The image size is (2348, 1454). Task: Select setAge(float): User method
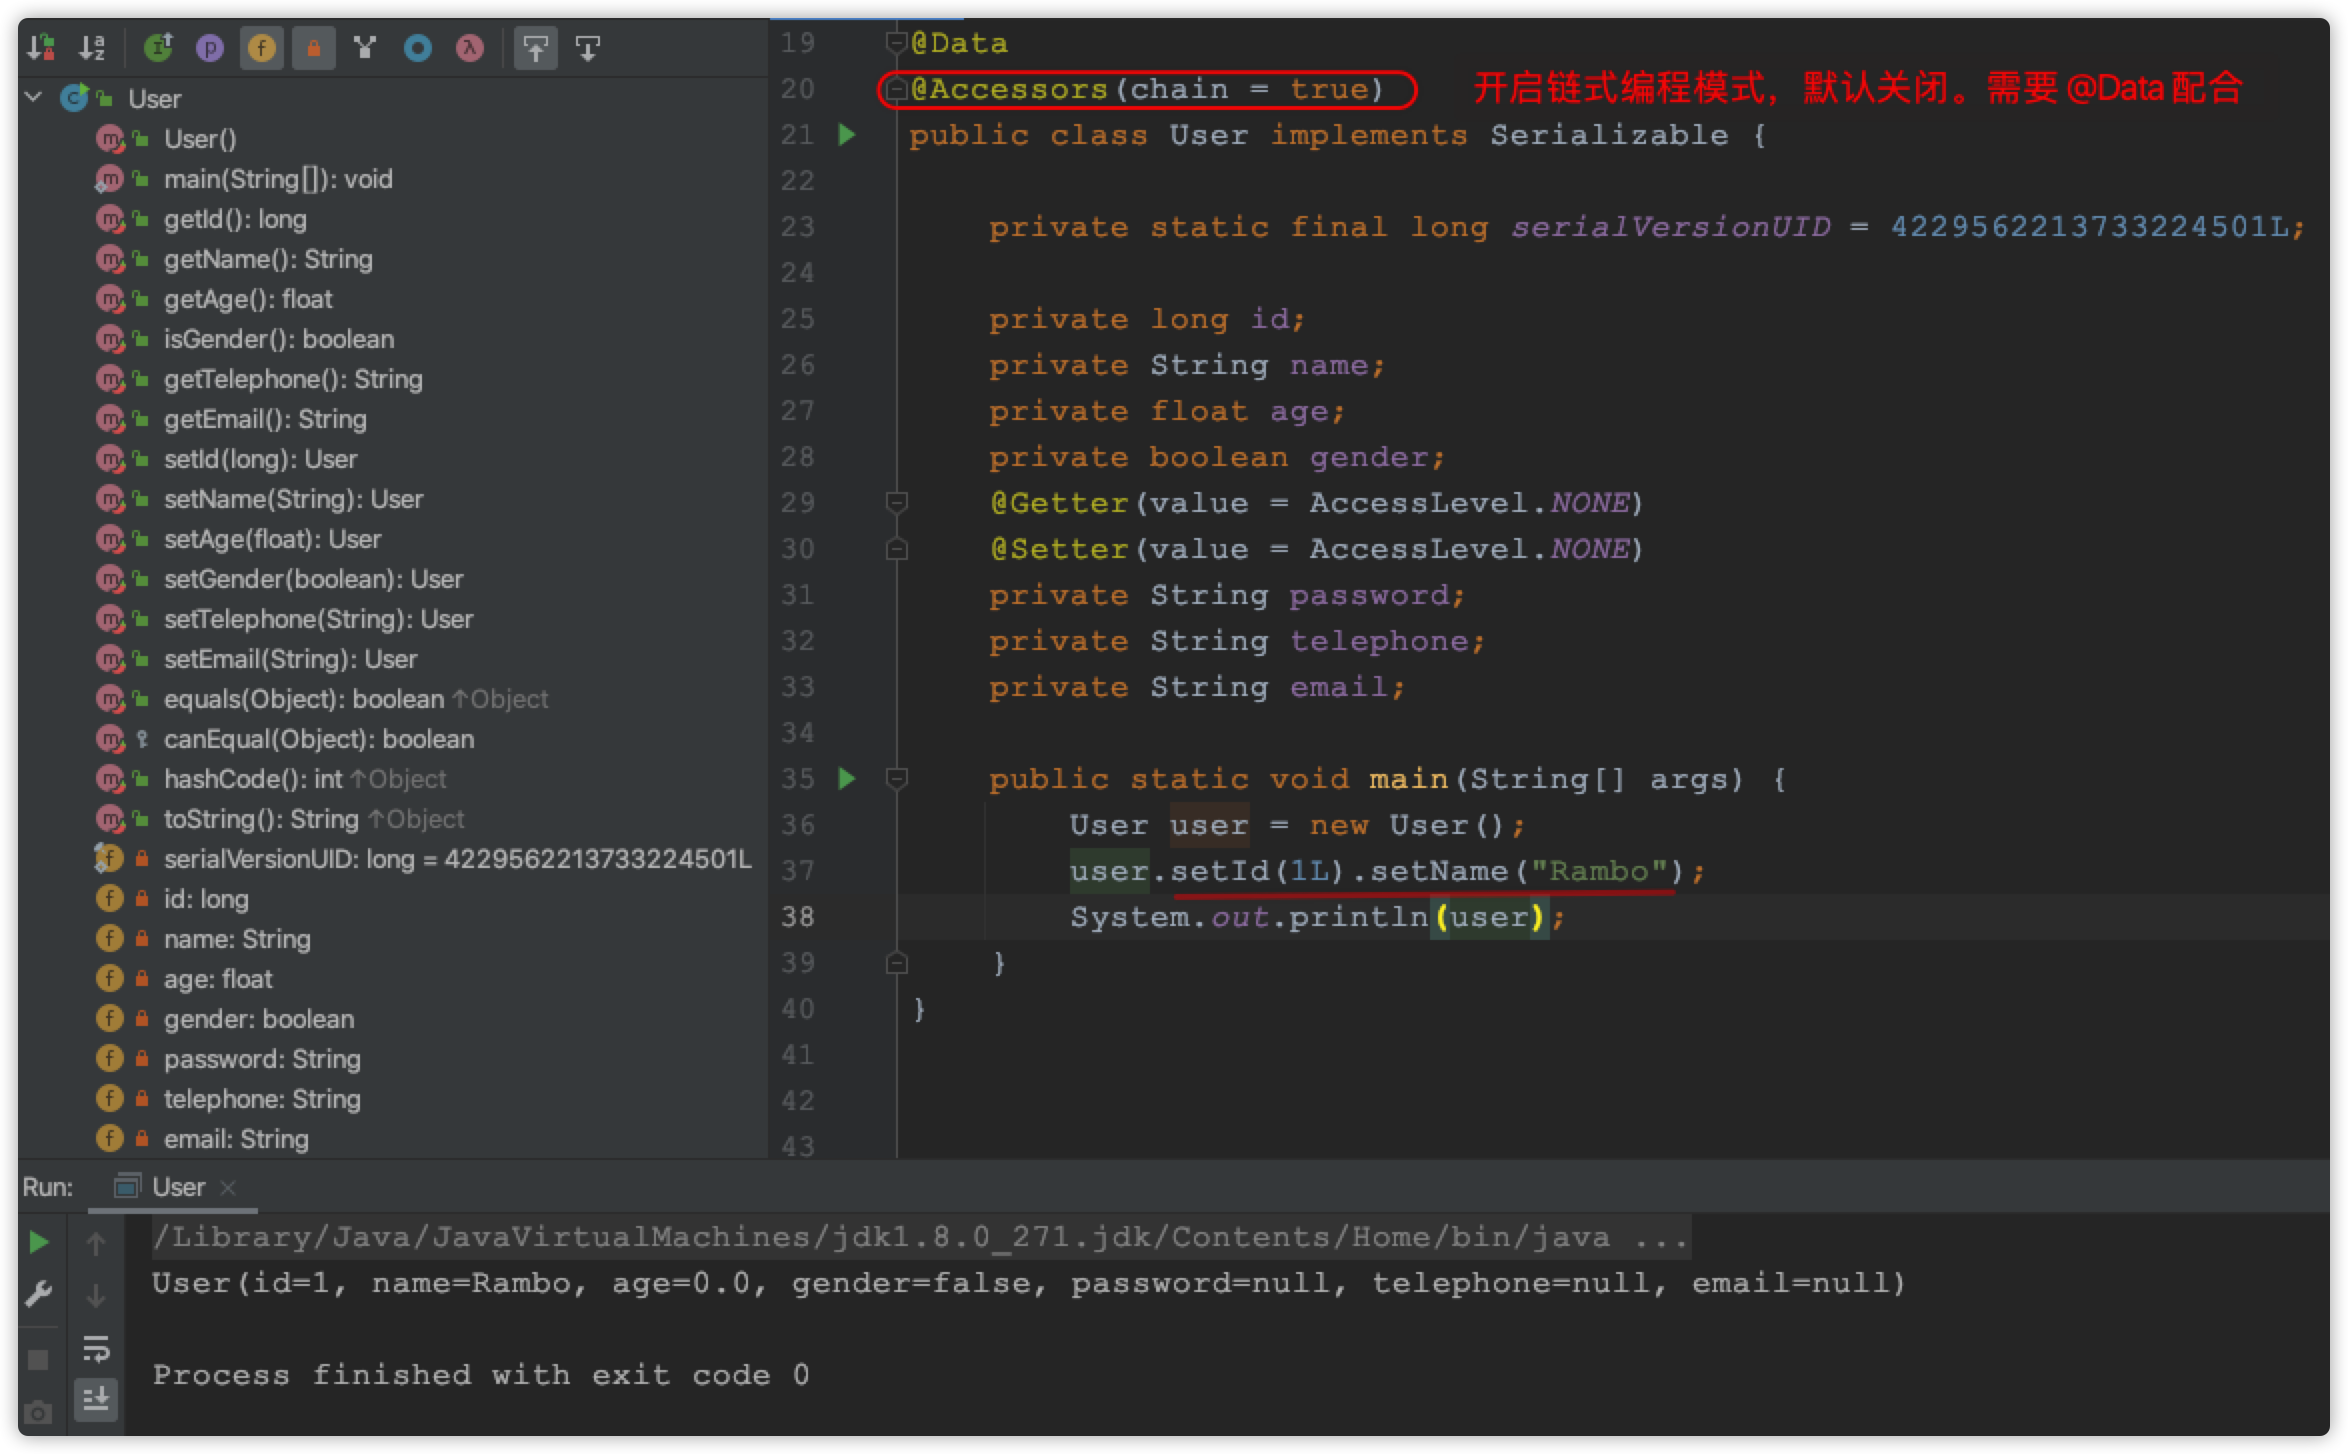pyautogui.click(x=272, y=539)
